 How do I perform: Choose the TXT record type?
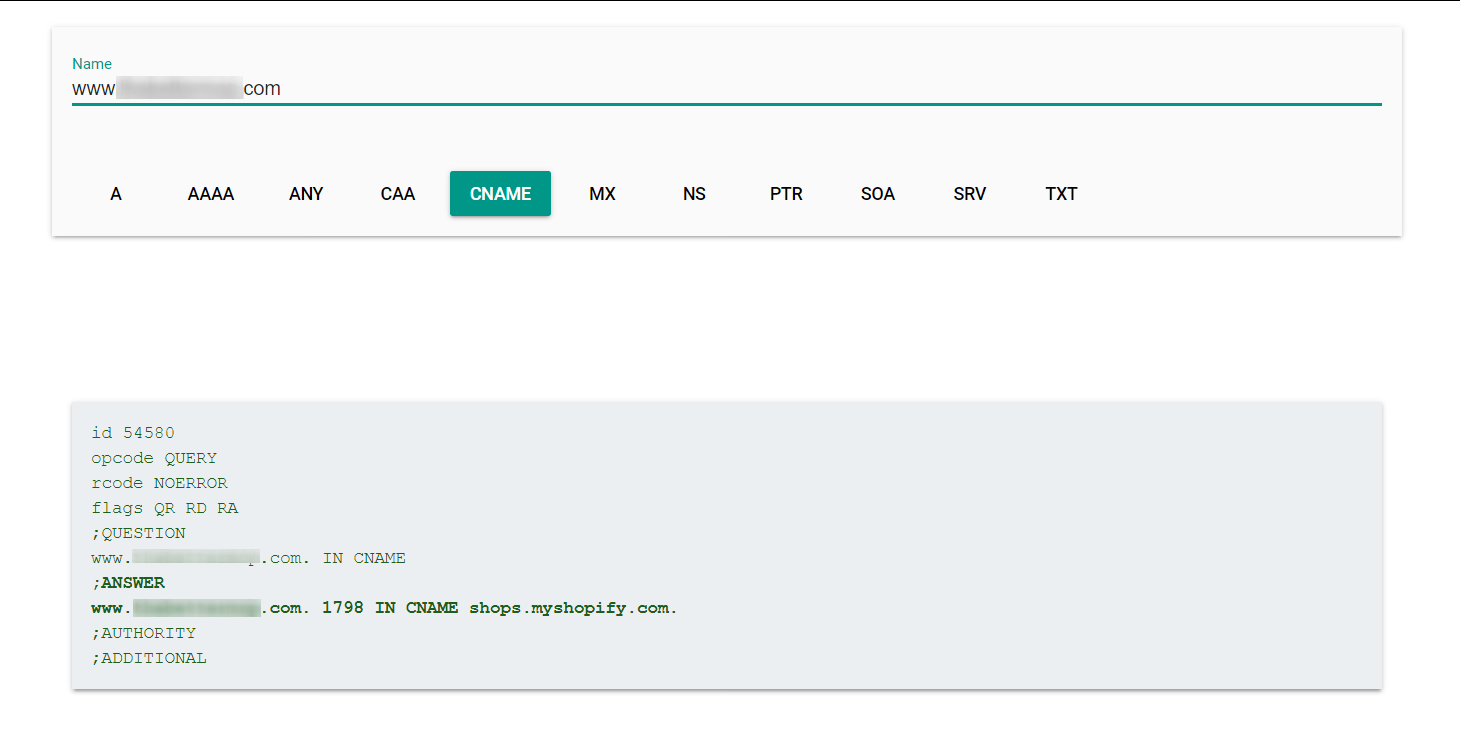[1062, 194]
